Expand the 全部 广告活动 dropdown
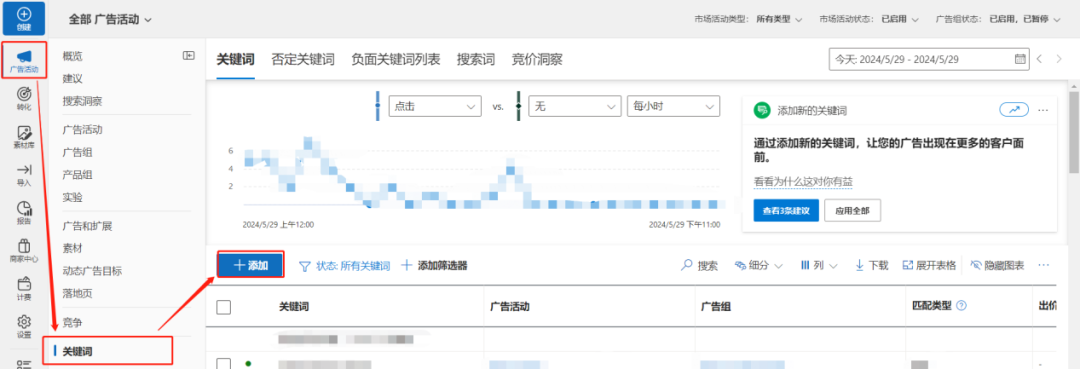The image size is (1080, 369). tap(110, 19)
